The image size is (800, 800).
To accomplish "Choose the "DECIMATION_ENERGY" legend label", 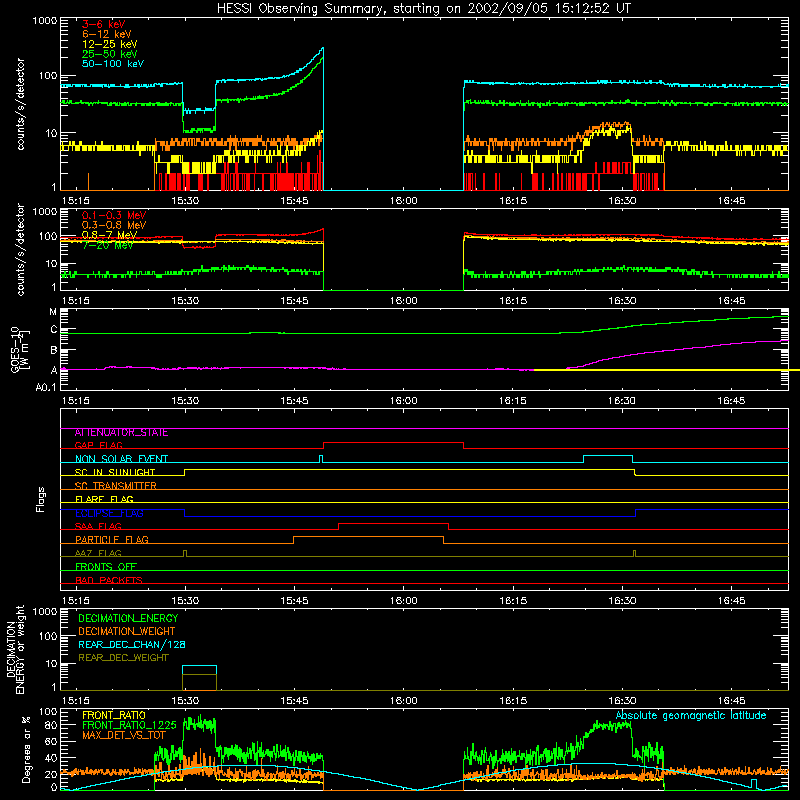I will click(128, 618).
